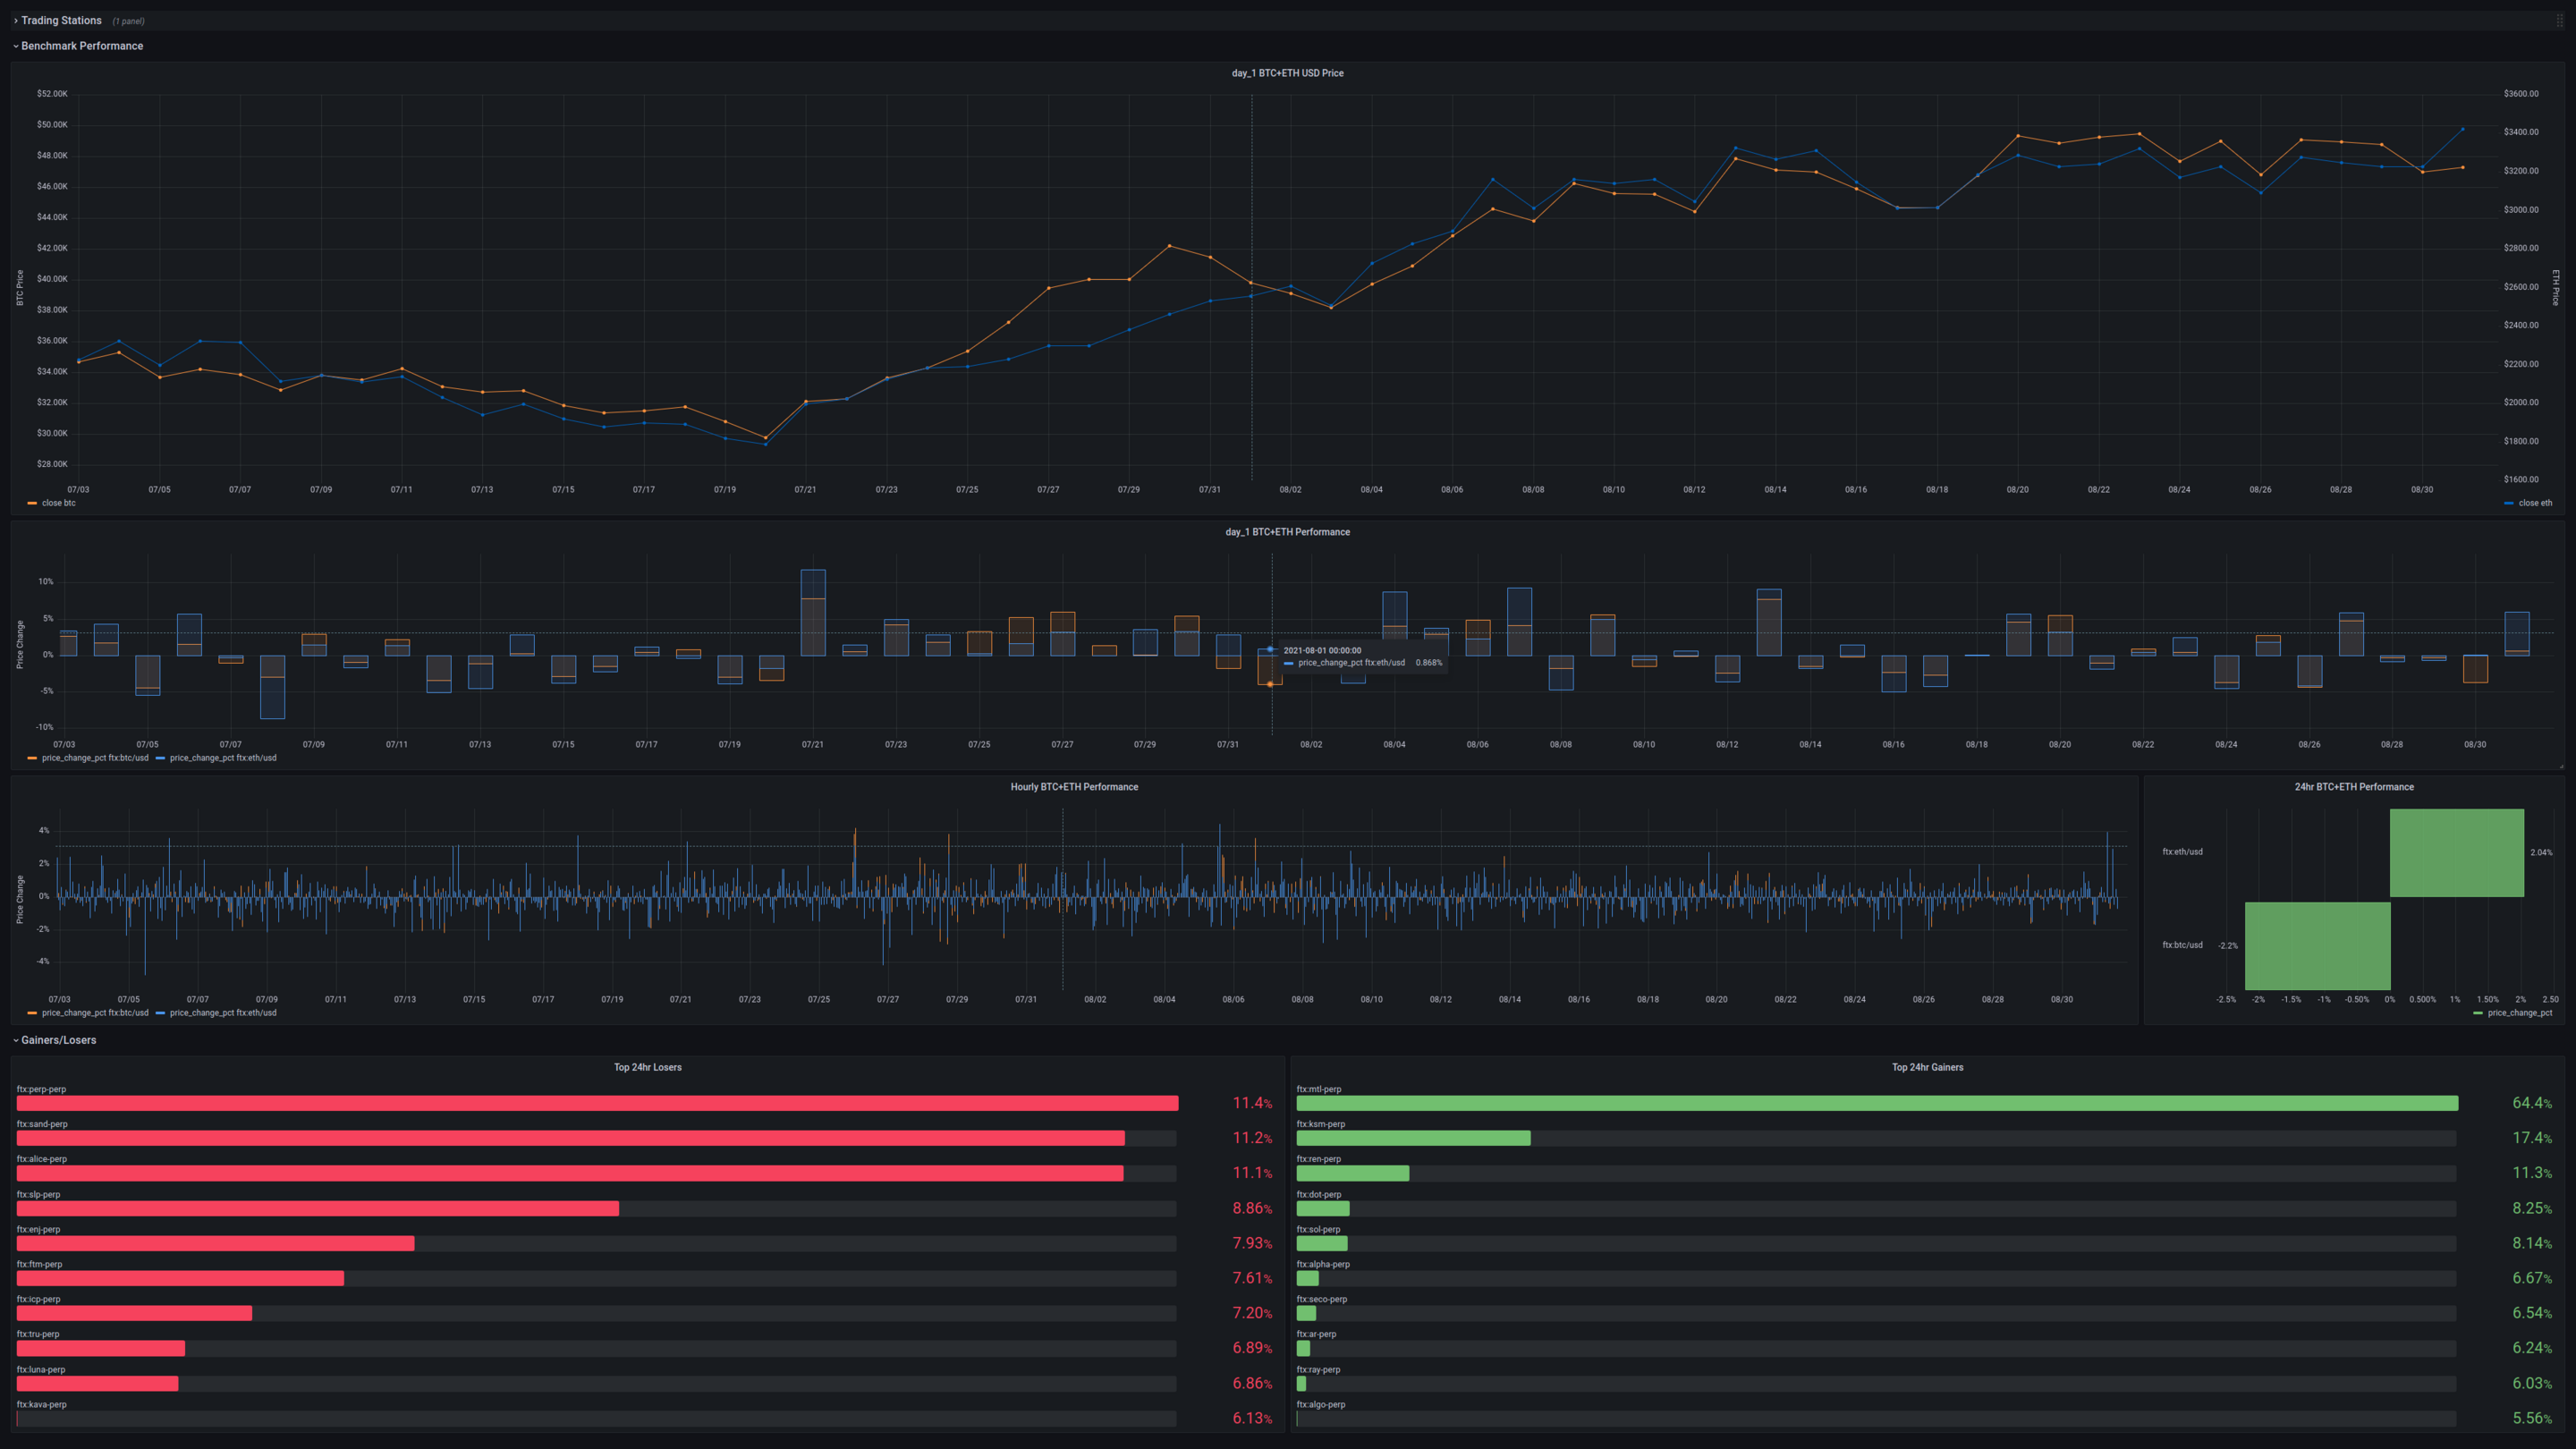Toggle the close eth legend series
This screenshot has width=2576, height=1449.
click(x=2534, y=503)
